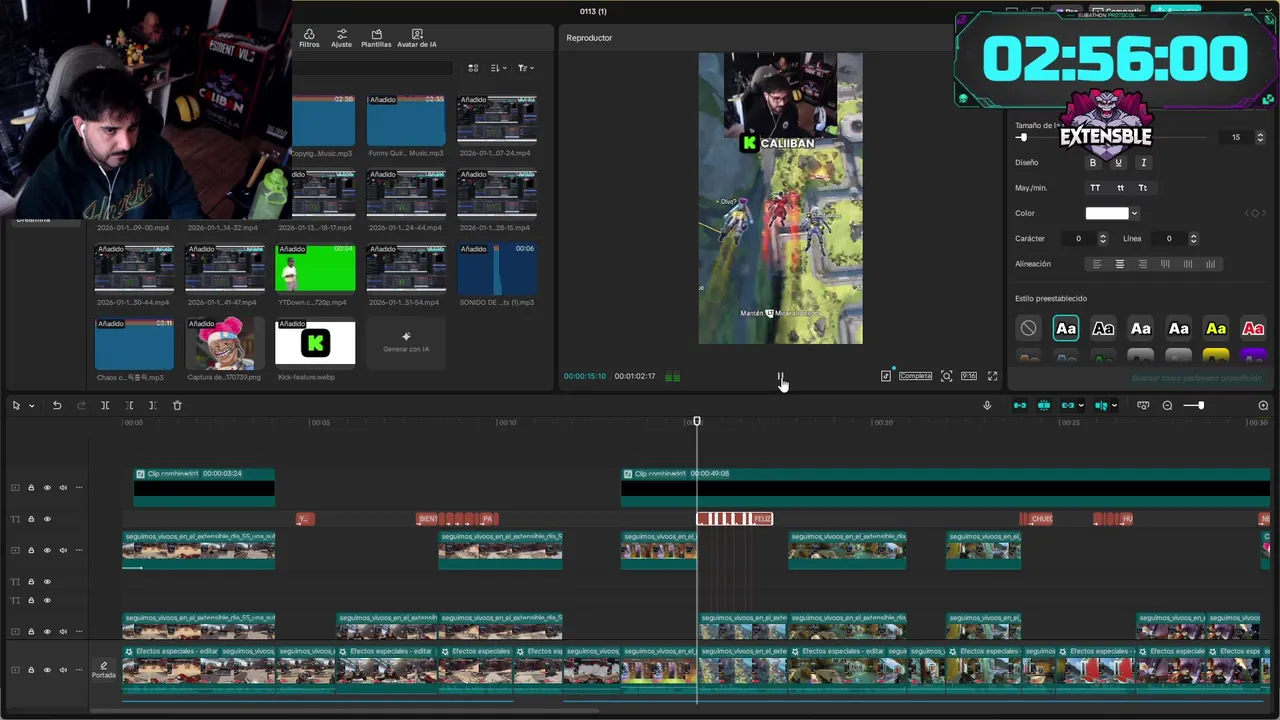
Task: Open more options for top track
Action: tap(79, 488)
